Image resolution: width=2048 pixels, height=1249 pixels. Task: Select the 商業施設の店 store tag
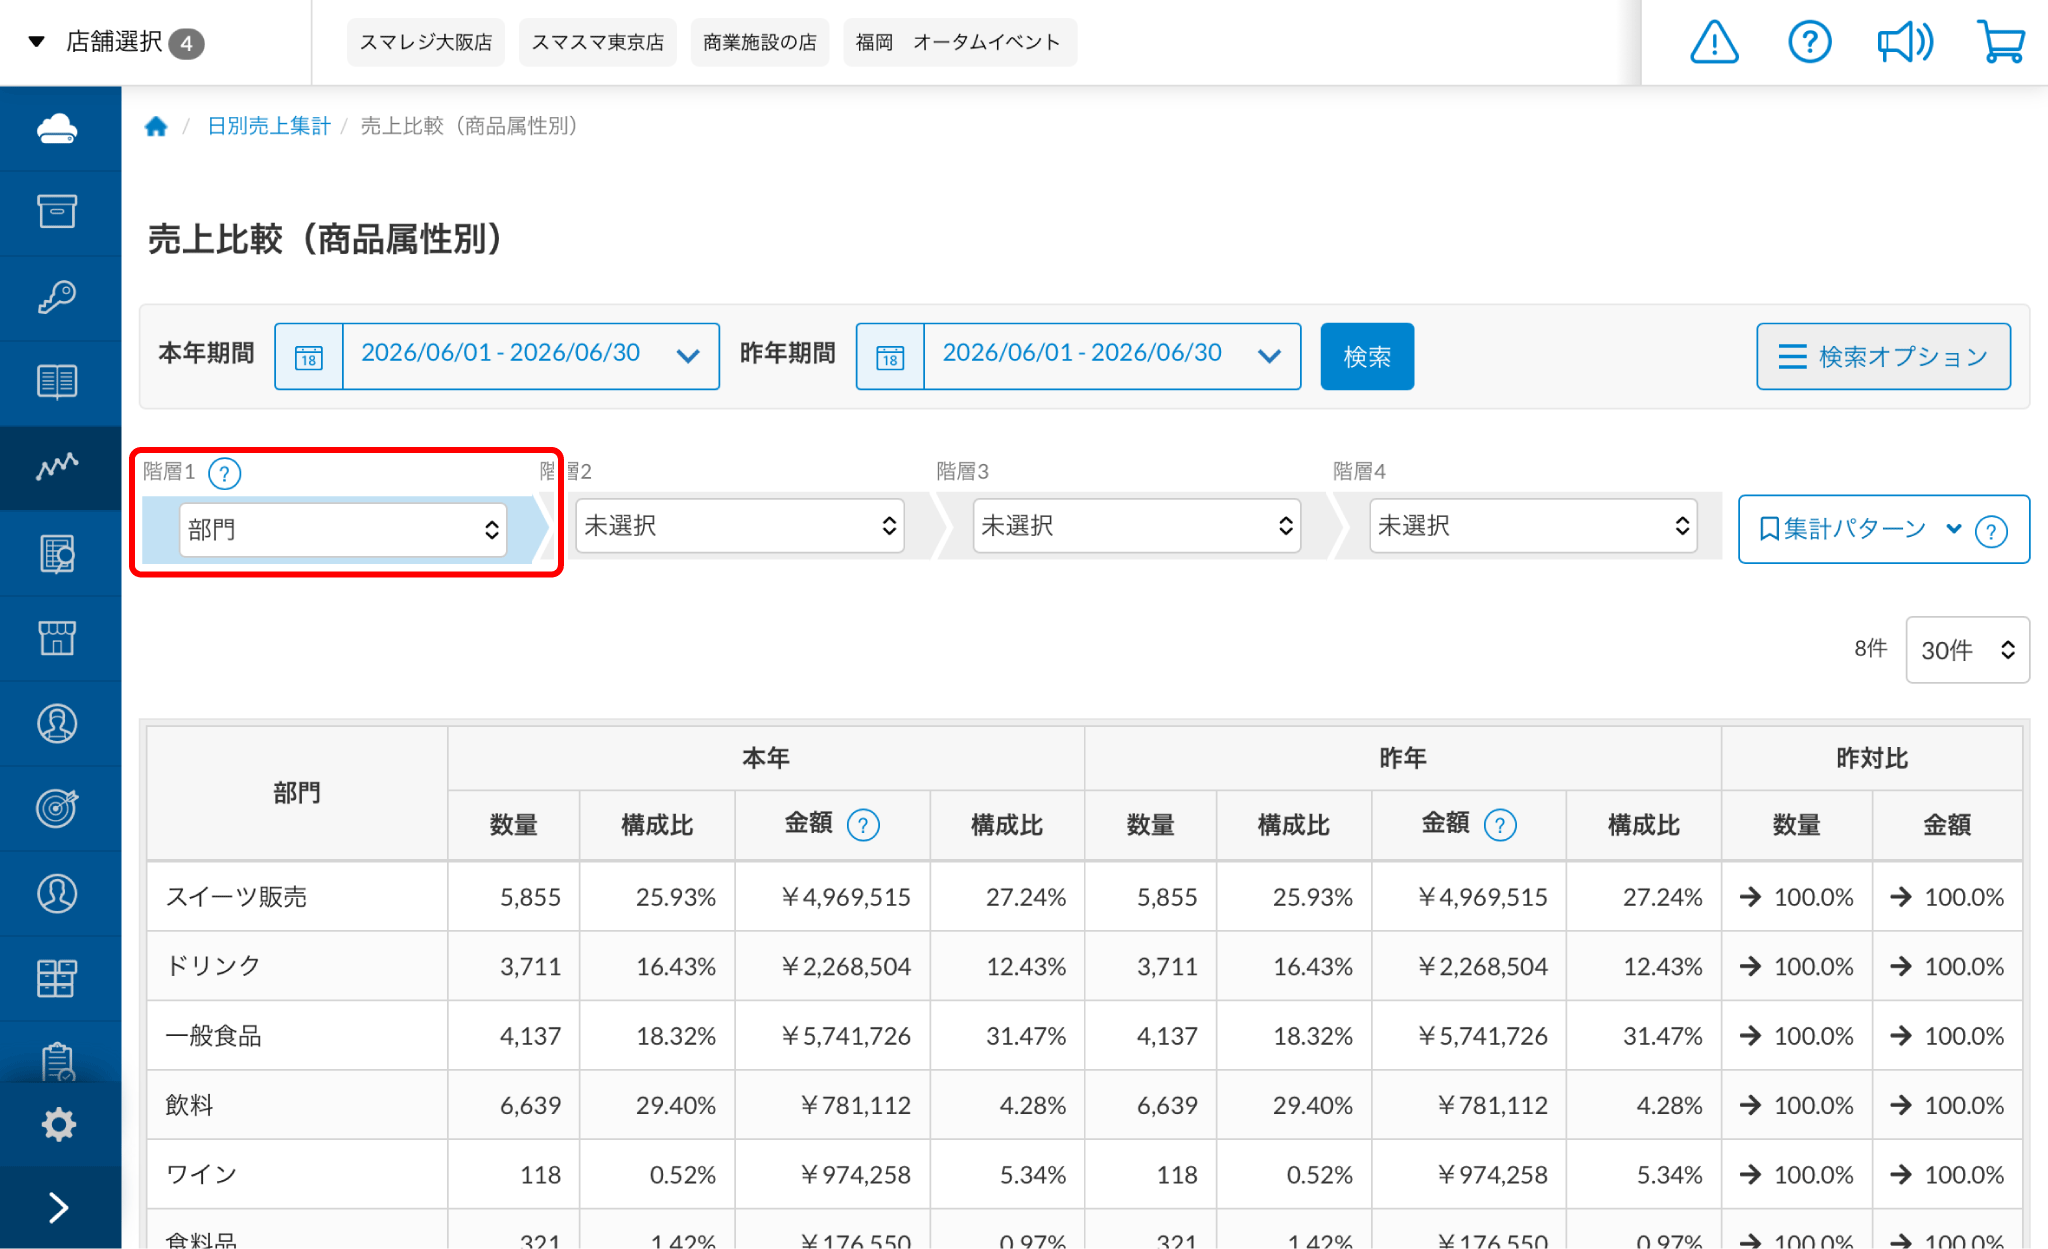coord(760,42)
